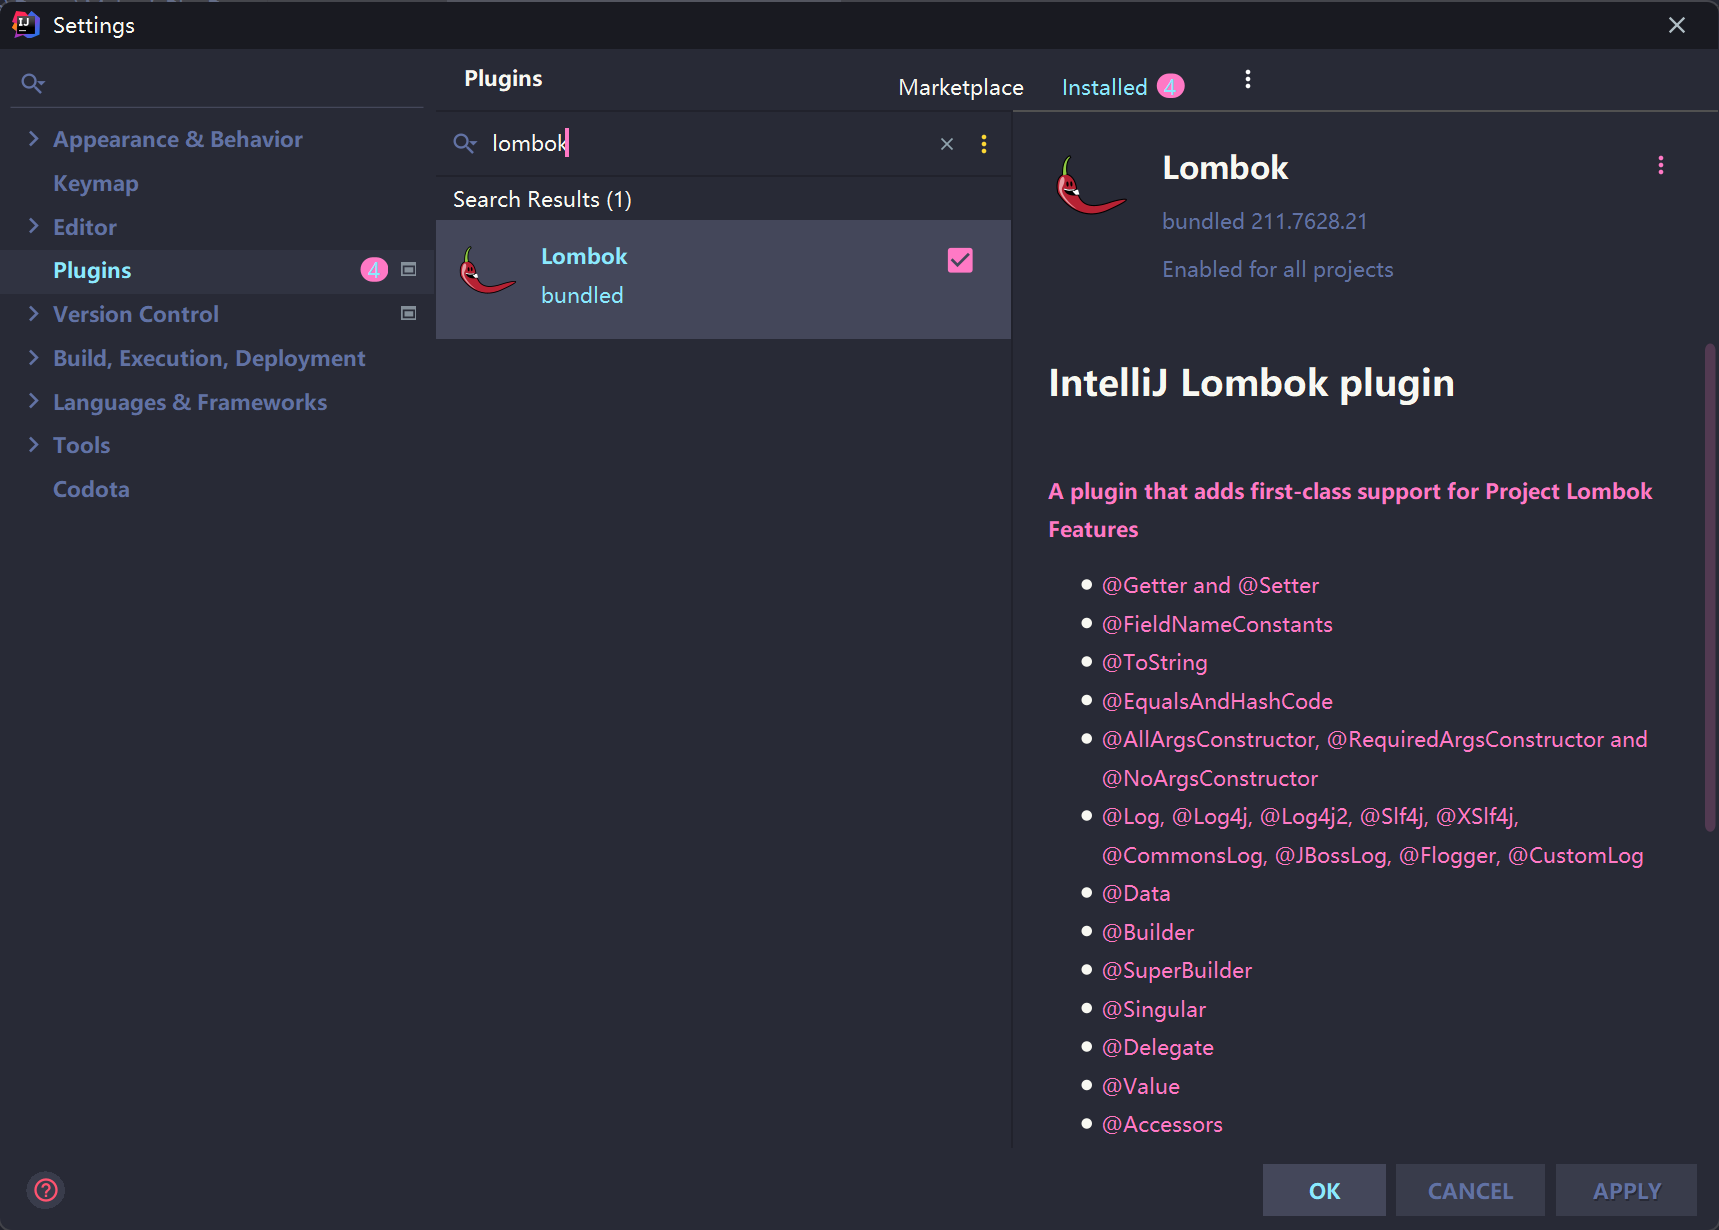Expand the Version Control section
The height and width of the screenshot is (1230, 1719).
(33, 314)
